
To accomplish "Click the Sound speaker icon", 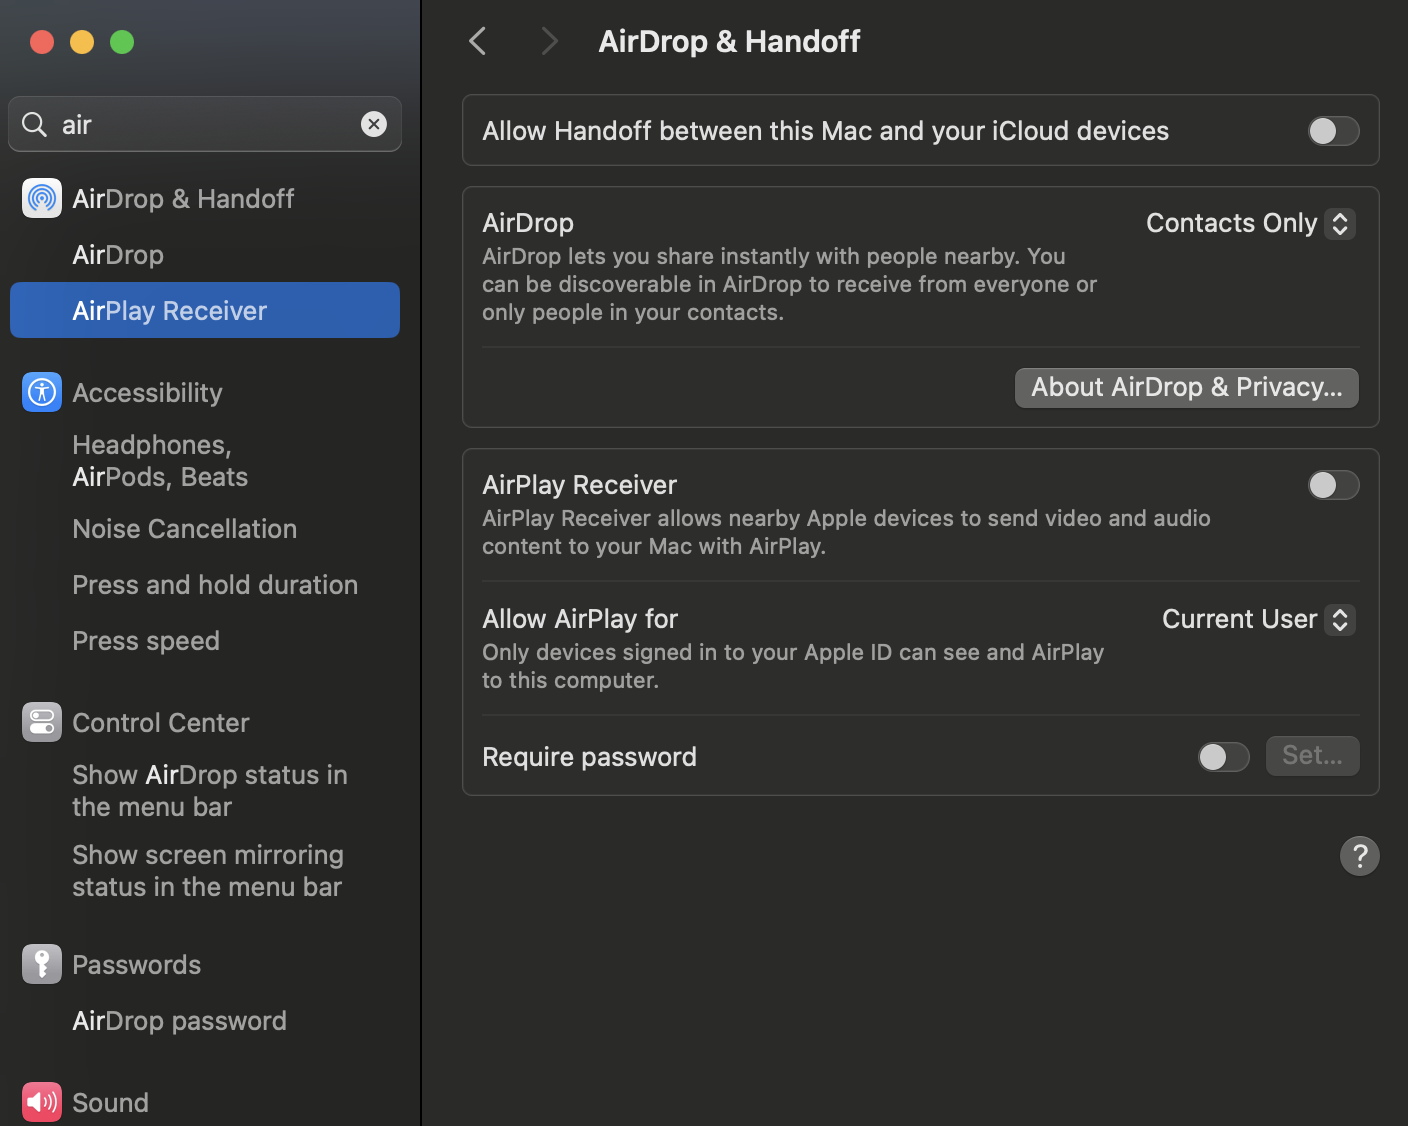I will click(42, 1102).
